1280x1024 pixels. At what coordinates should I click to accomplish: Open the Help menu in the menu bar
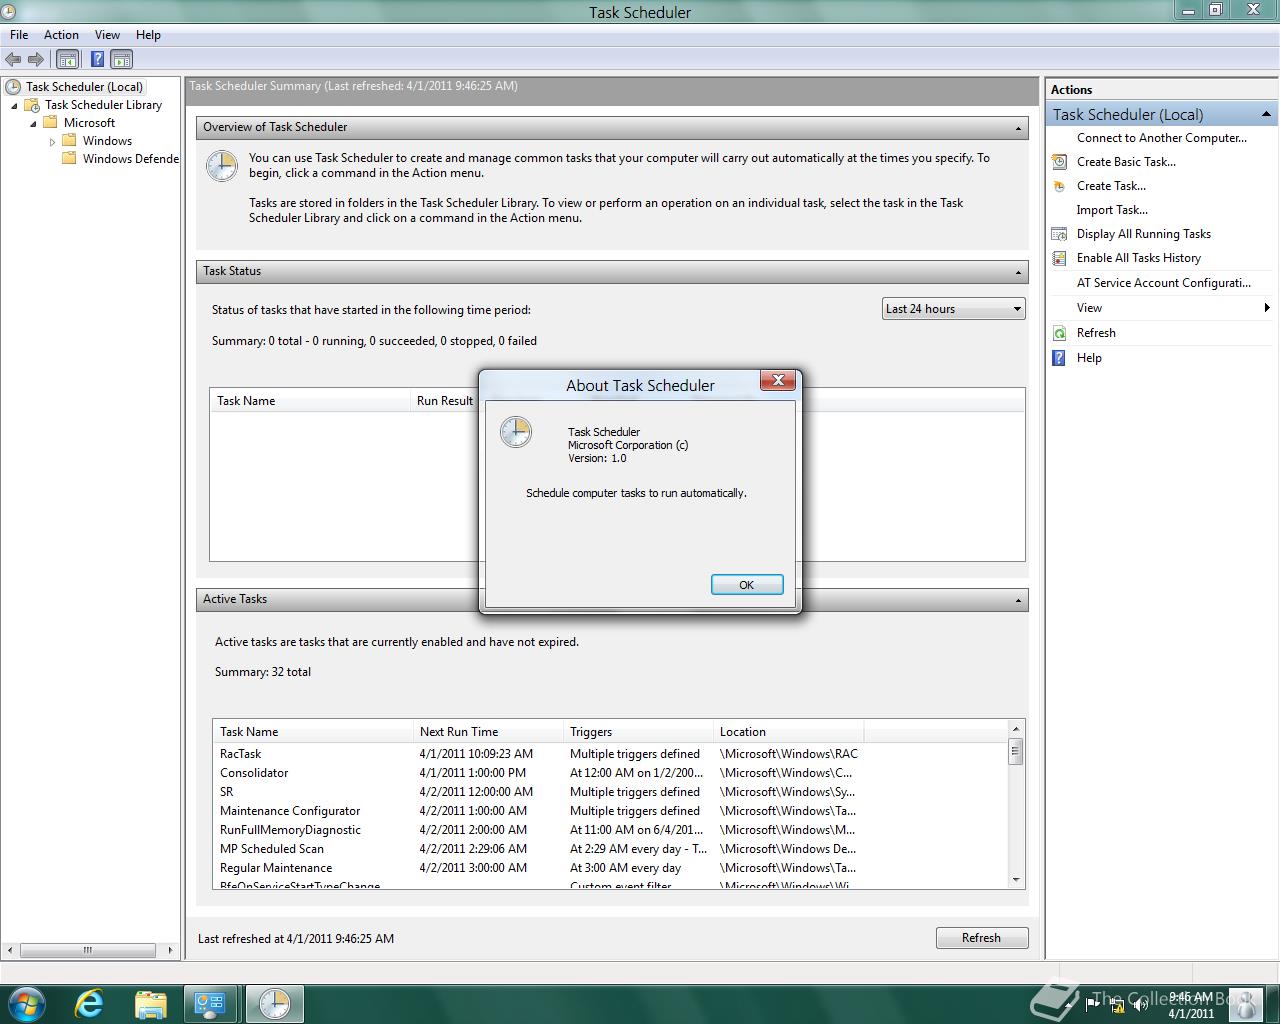(x=148, y=35)
